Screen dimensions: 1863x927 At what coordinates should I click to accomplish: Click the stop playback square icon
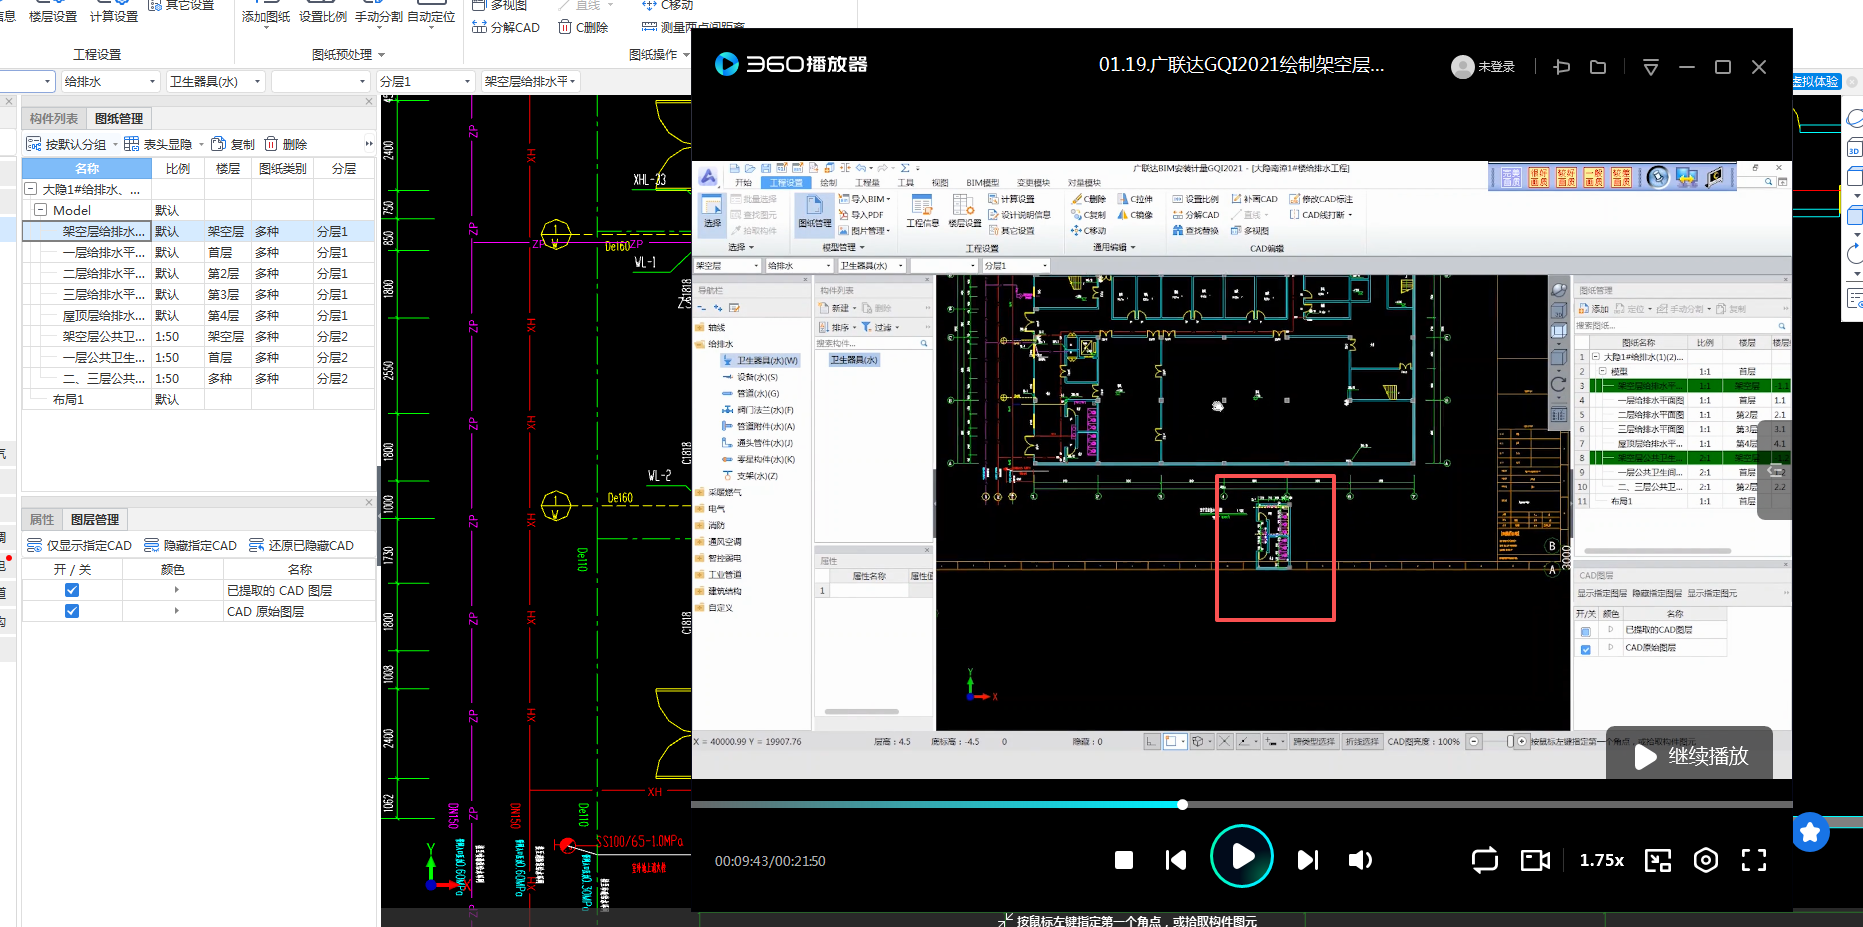[1124, 860]
